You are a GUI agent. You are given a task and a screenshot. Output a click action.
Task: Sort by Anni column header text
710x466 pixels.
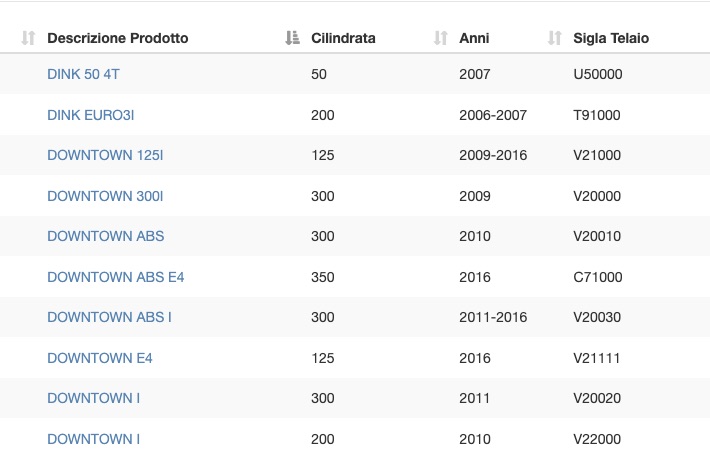tap(474, 38)
